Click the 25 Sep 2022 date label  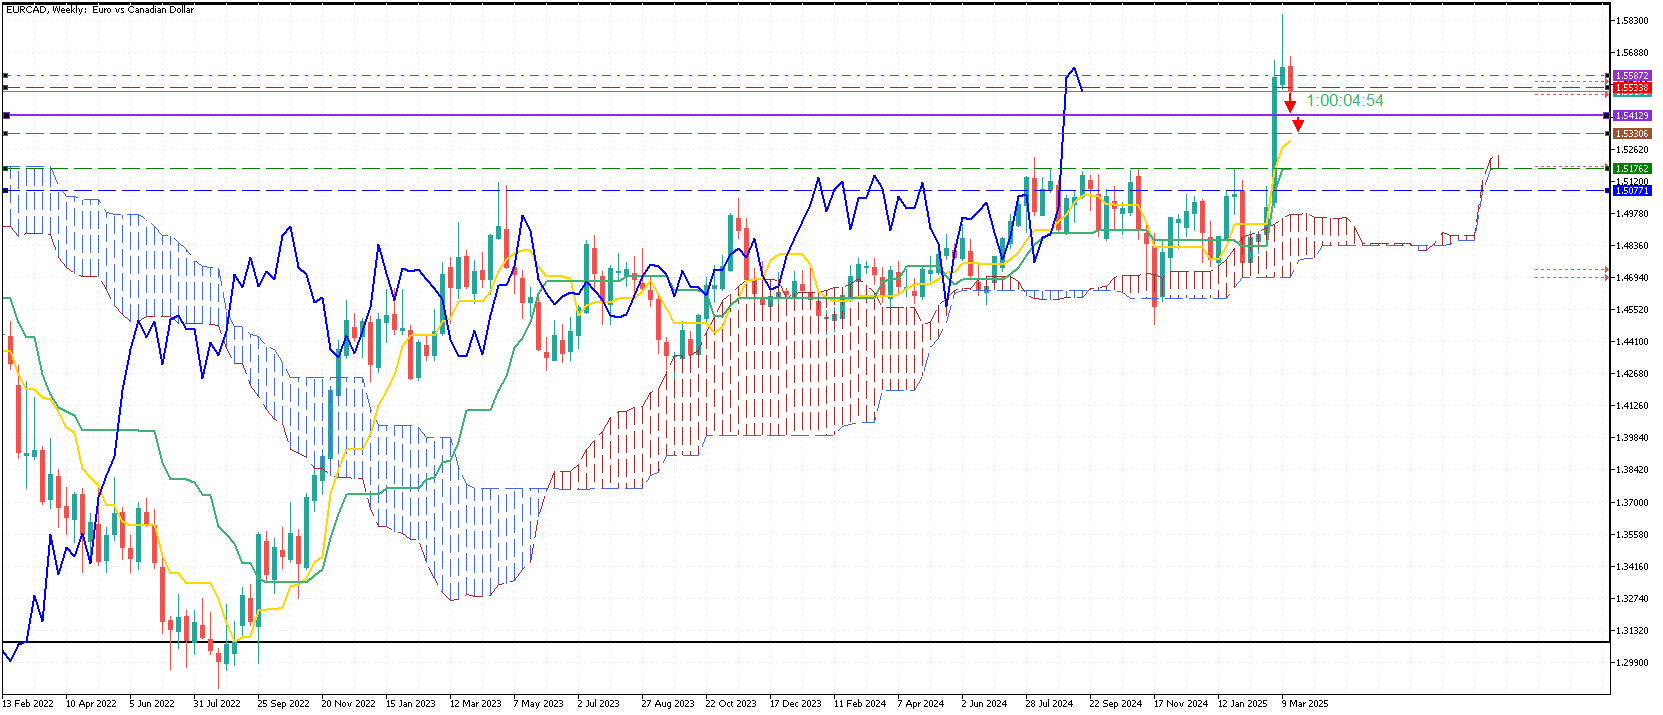[283, 703]
